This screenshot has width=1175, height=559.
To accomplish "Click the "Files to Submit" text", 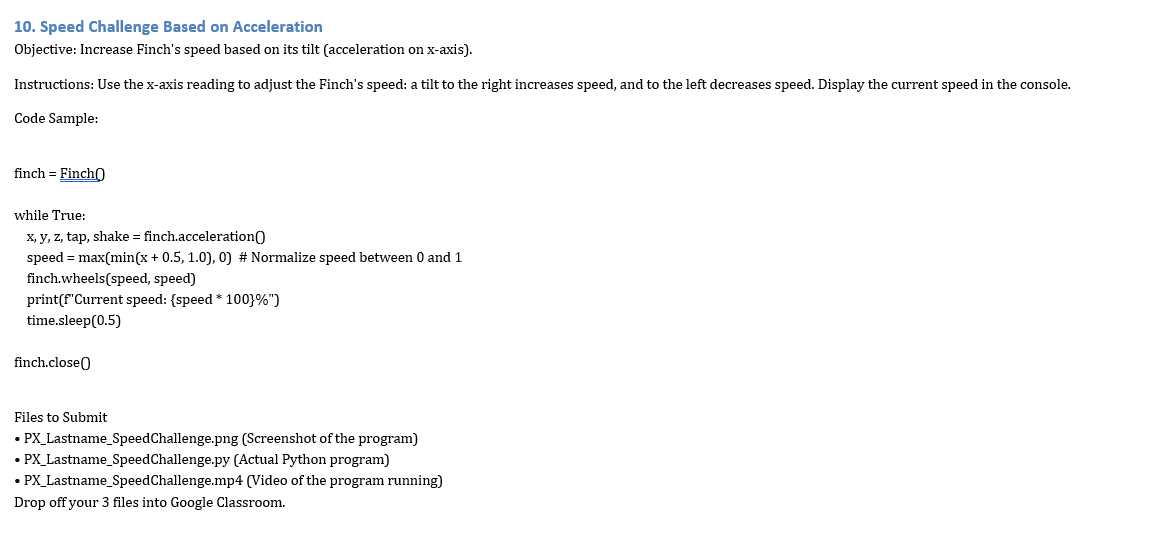I will click(x=61, y=418).
